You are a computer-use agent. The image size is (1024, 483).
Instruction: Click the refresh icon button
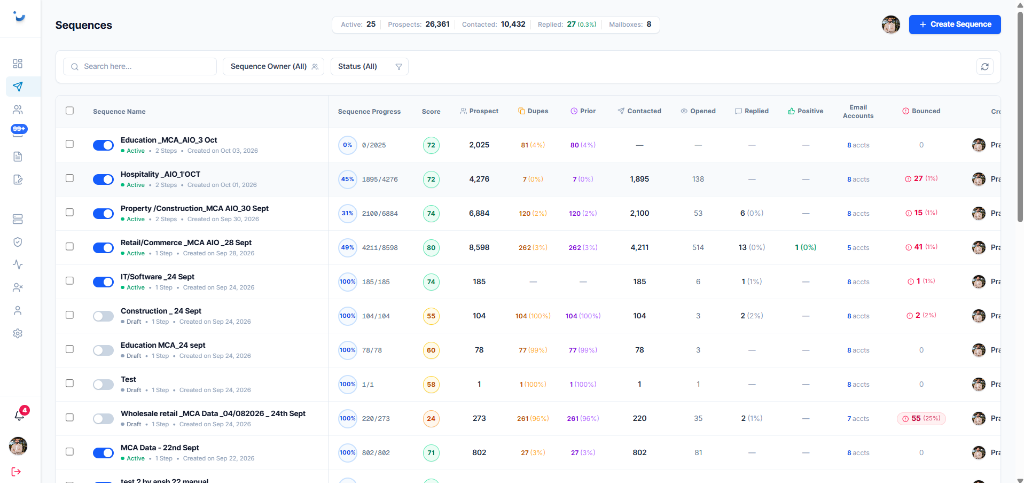(985, 67)
